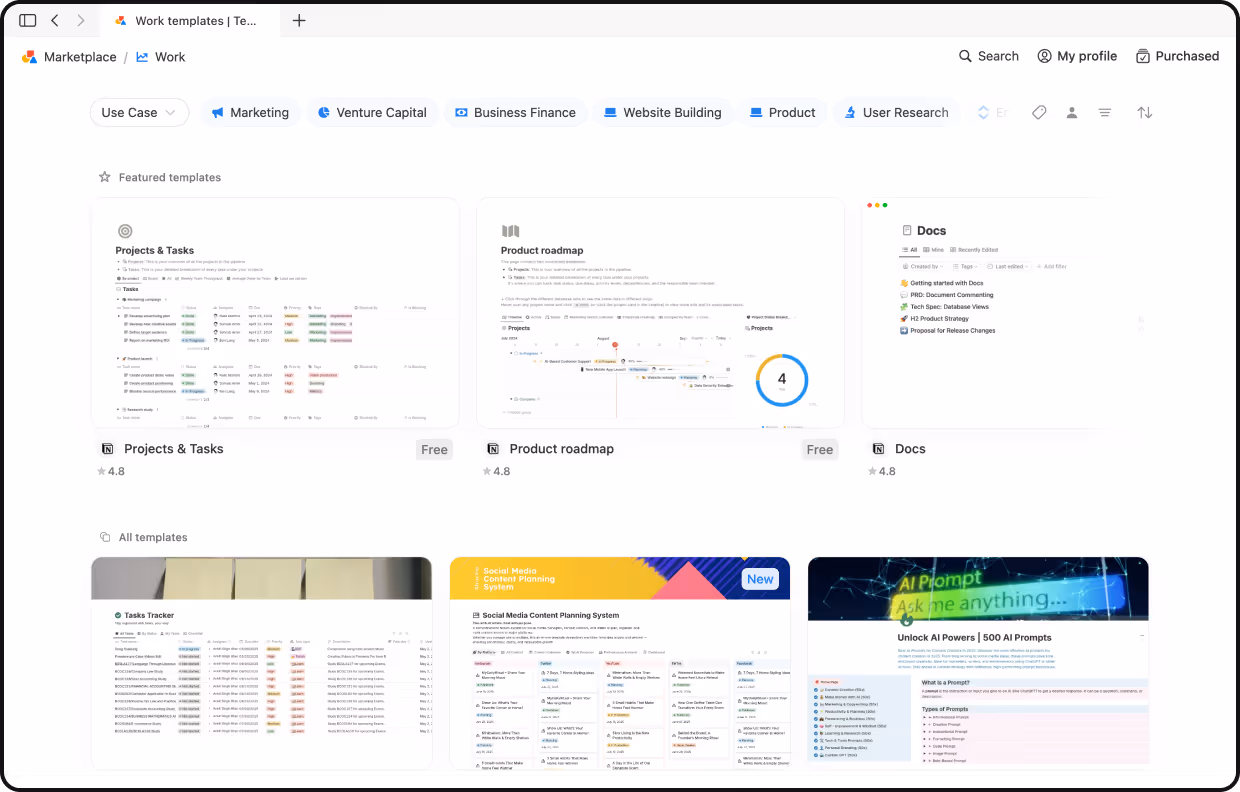Open the Tasks Tracker template card
Image resolution: width=1240 pixels, height=792 pixels.
262,663
